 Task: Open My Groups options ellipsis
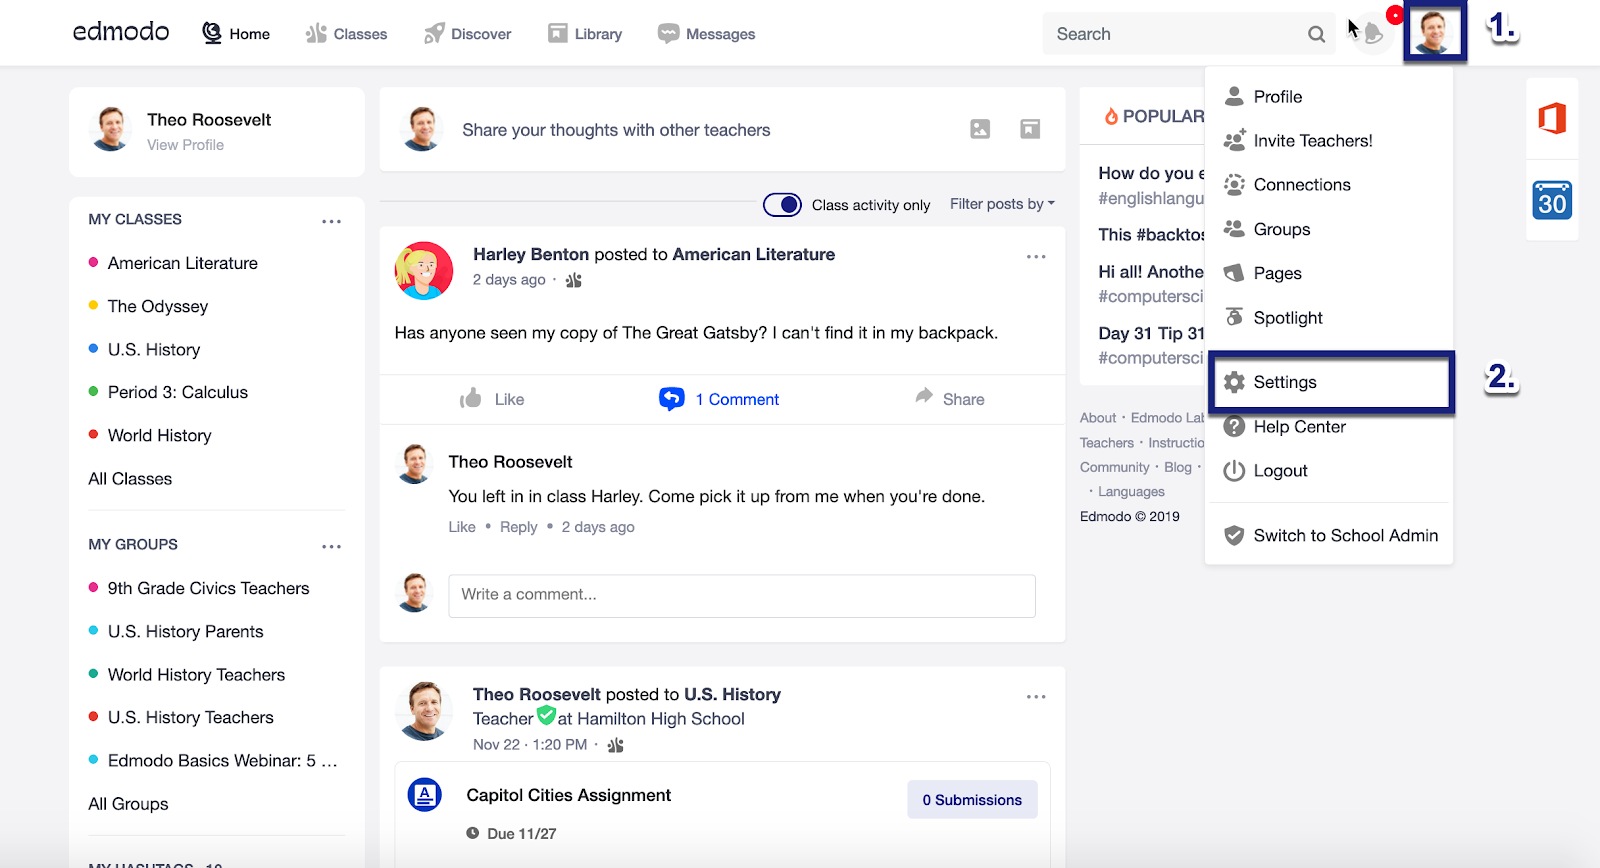[331, 546]
